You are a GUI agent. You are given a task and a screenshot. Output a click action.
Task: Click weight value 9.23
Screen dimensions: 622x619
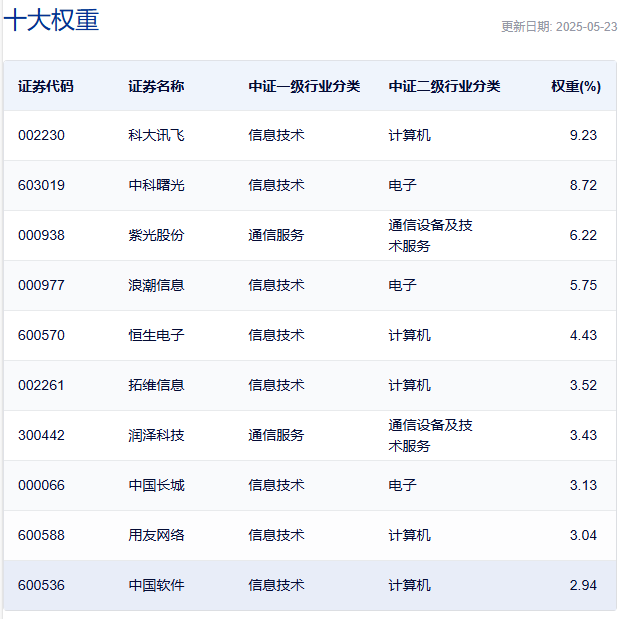tap(583, 135)
